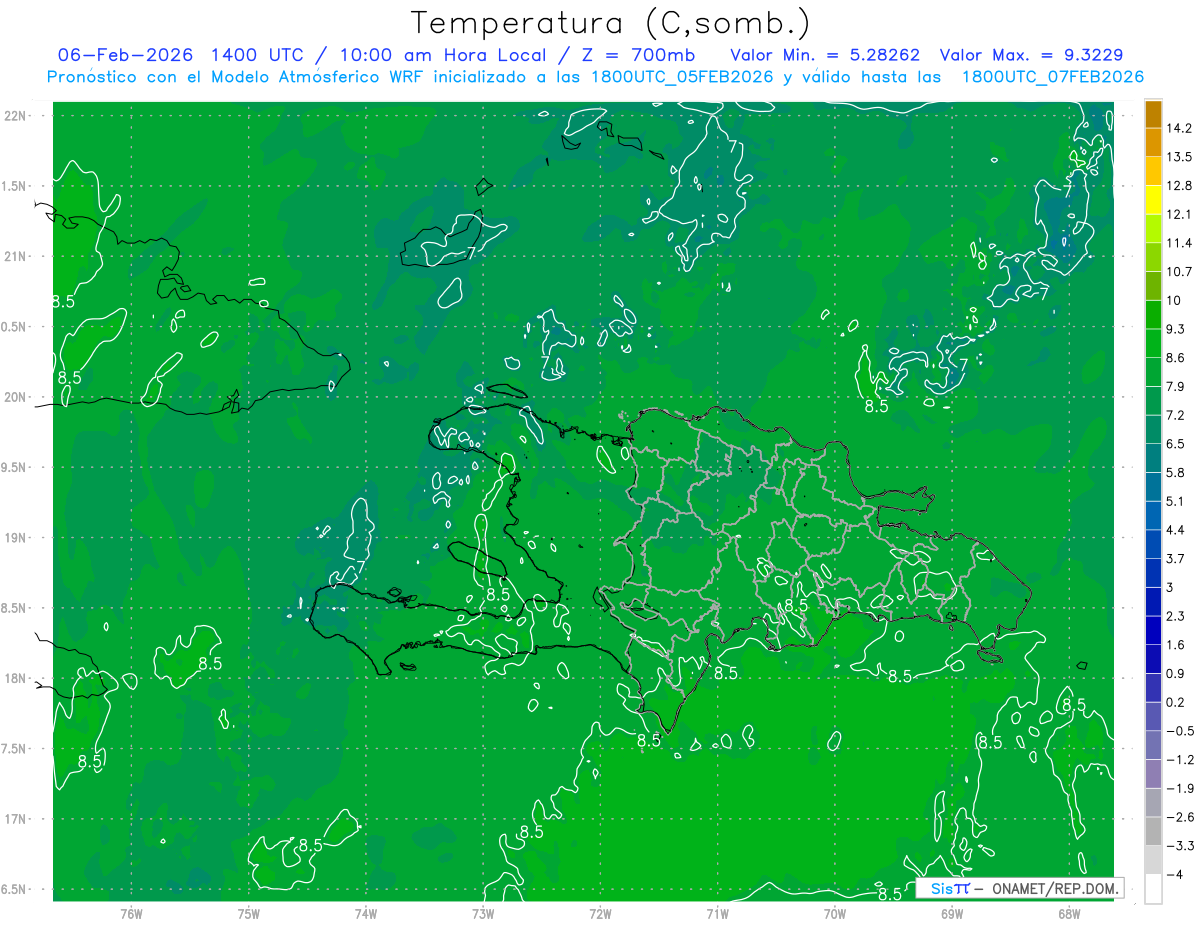Click the gray swatch between -3.3 and -2.6
The image size is (1200, 927).
pos(1153,830)
